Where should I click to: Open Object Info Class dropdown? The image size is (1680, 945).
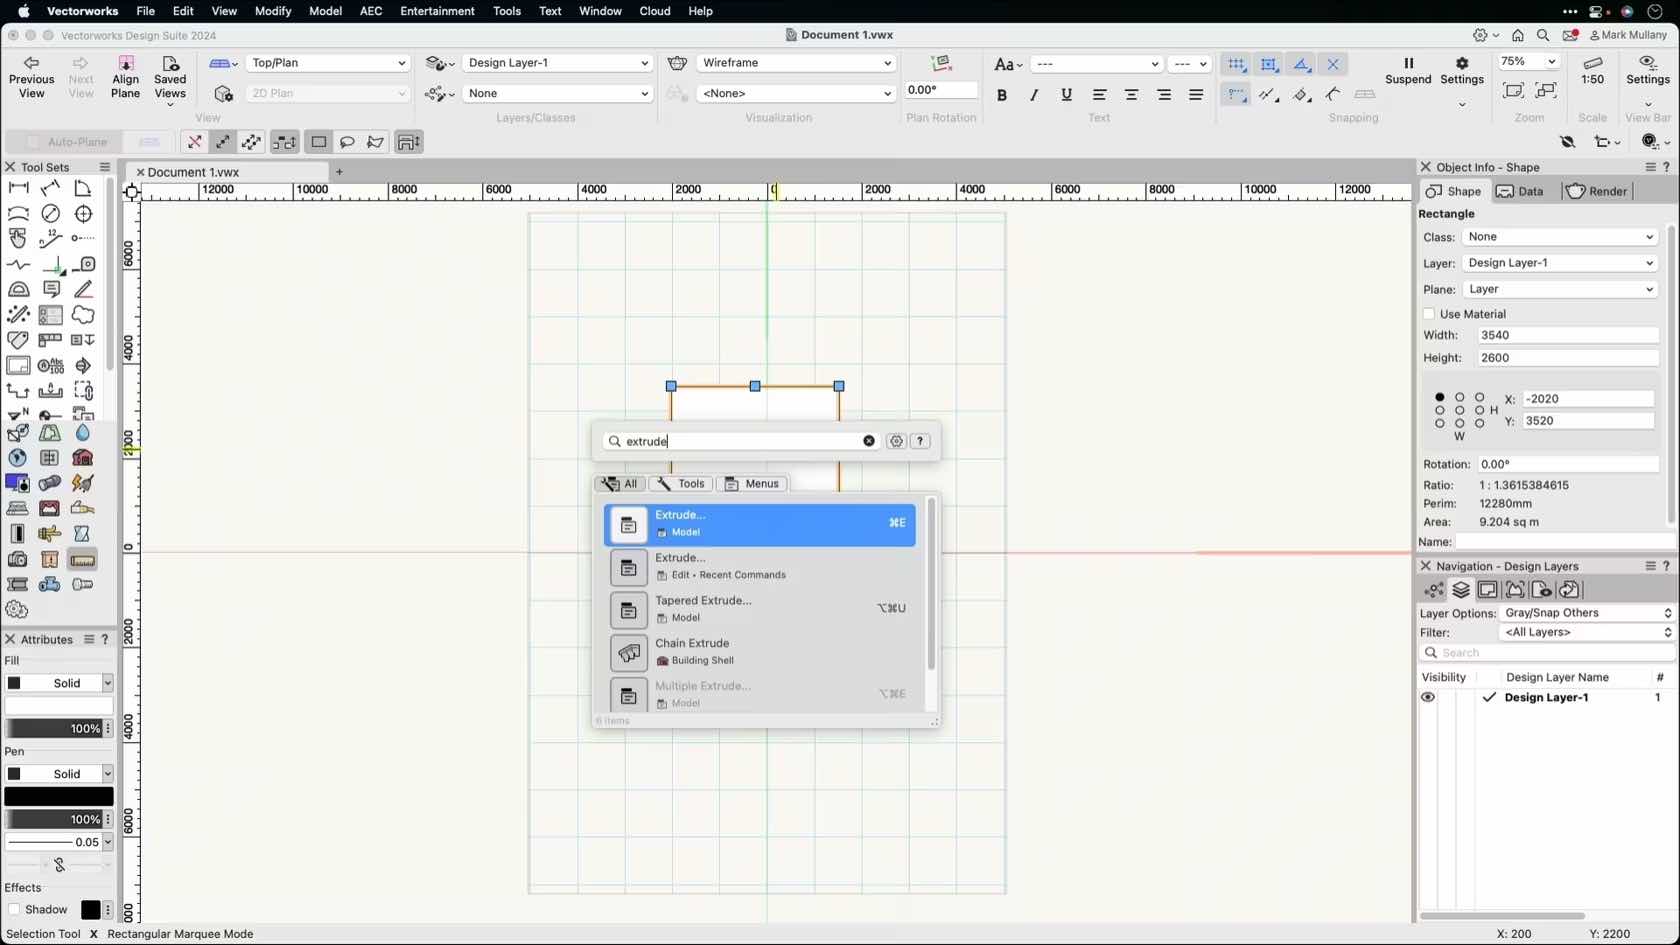pyautogui.click(x=1560, y=237)
